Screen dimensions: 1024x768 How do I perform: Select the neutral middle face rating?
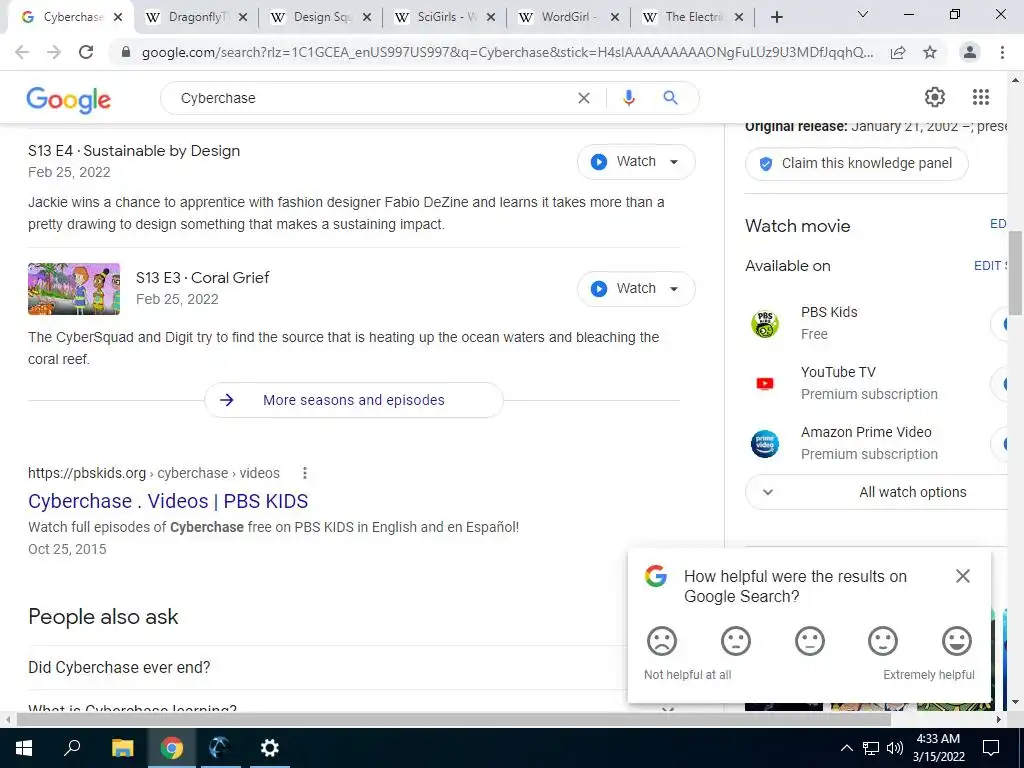[809, 641]
